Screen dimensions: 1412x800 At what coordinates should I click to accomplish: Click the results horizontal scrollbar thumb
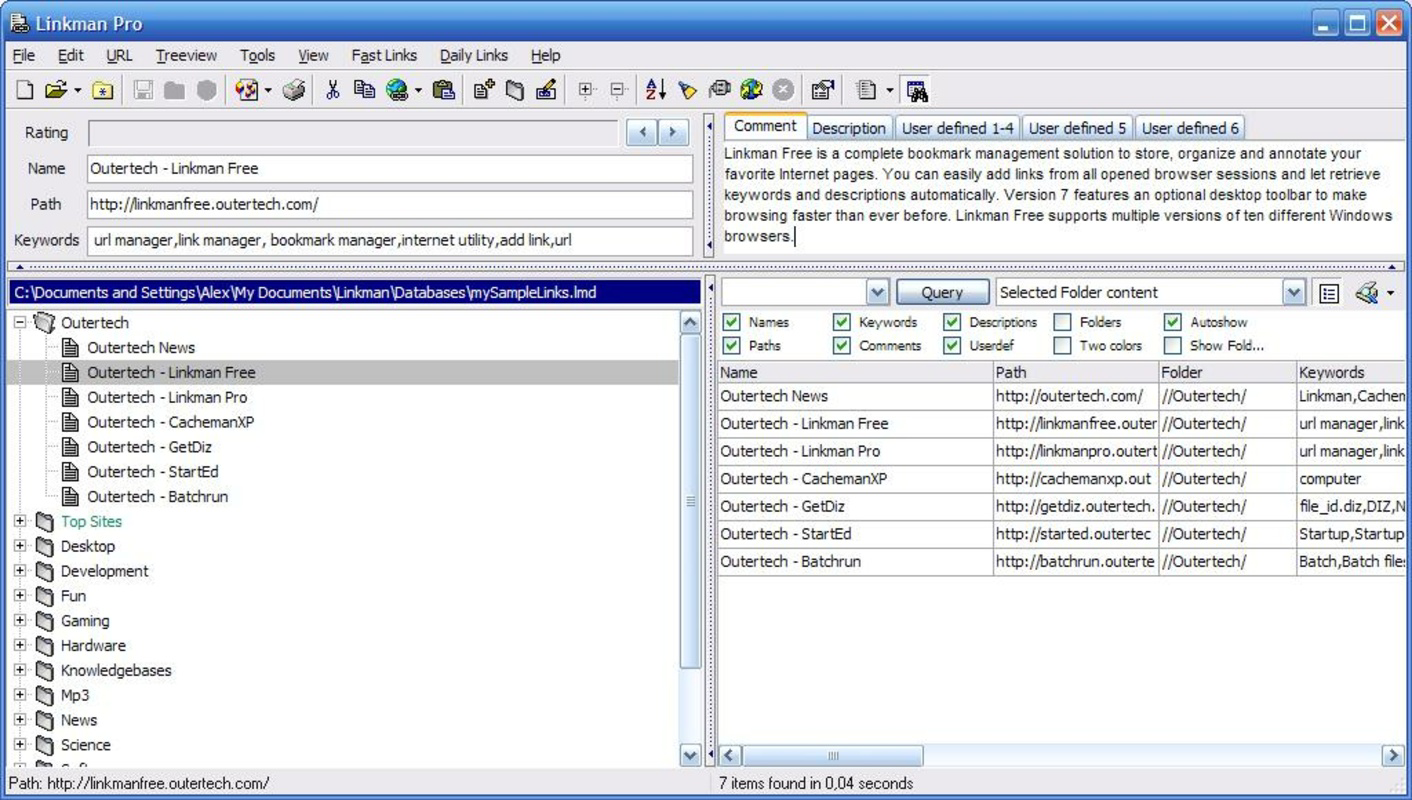pyautogui.click(x=832, y=756)
